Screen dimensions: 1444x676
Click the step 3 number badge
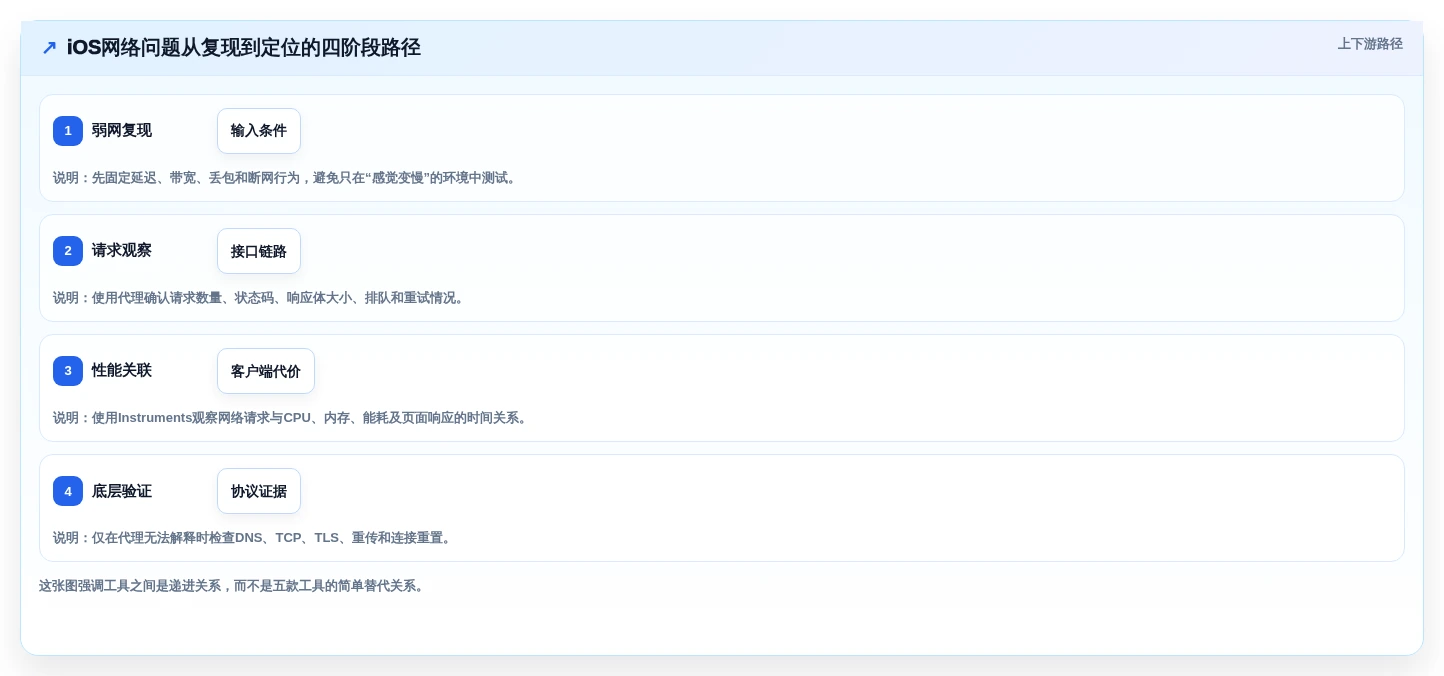68,371
